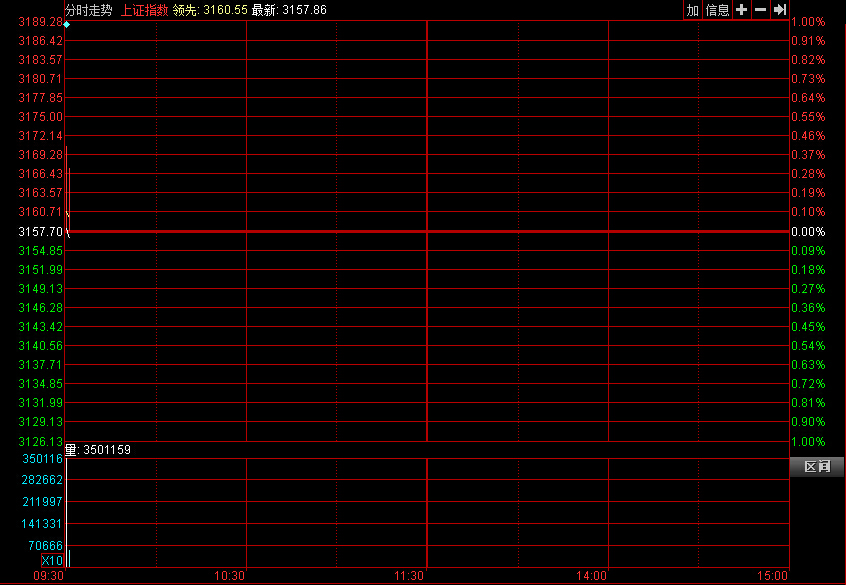Click the 11:30 time axis marker
Viewport: 846px width, 585px height.
point(409,576)
